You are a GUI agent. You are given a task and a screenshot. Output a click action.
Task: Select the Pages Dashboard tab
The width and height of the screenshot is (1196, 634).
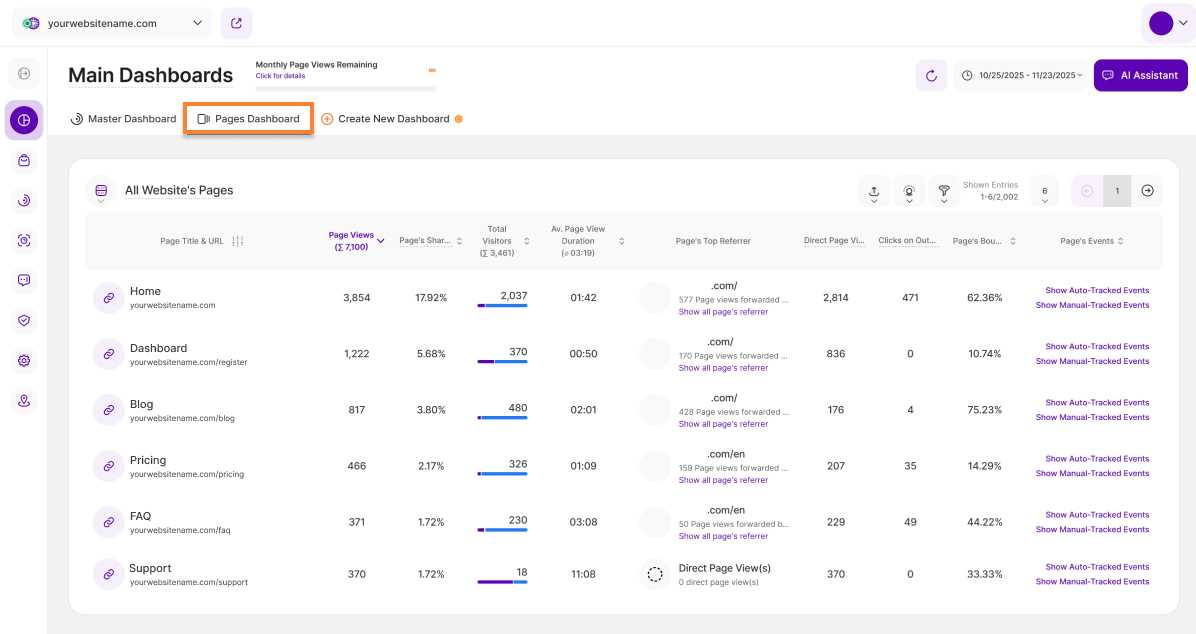(248, 119)
